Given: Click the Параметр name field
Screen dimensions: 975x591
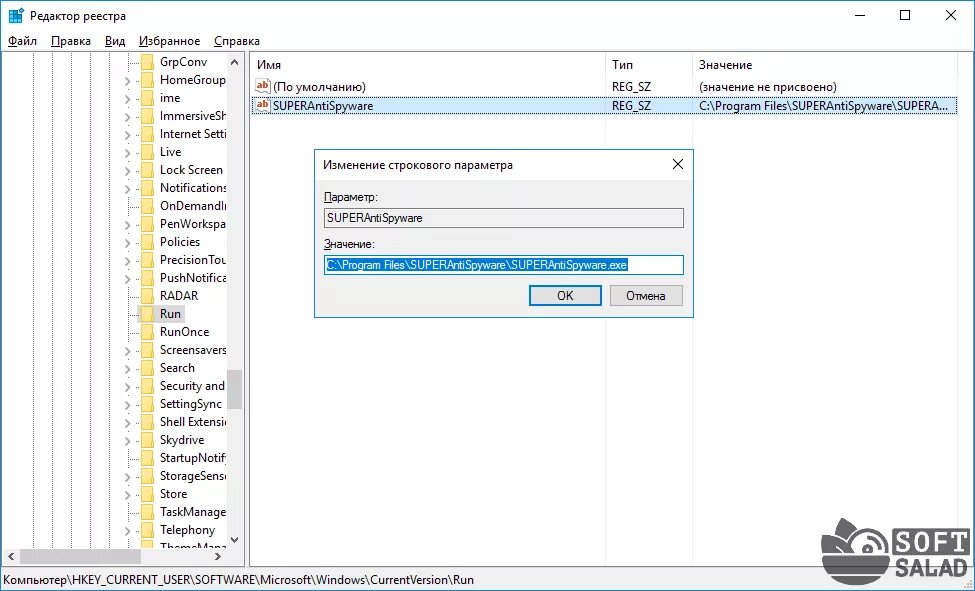Looking at the screenshot, I should pos(504,218).
